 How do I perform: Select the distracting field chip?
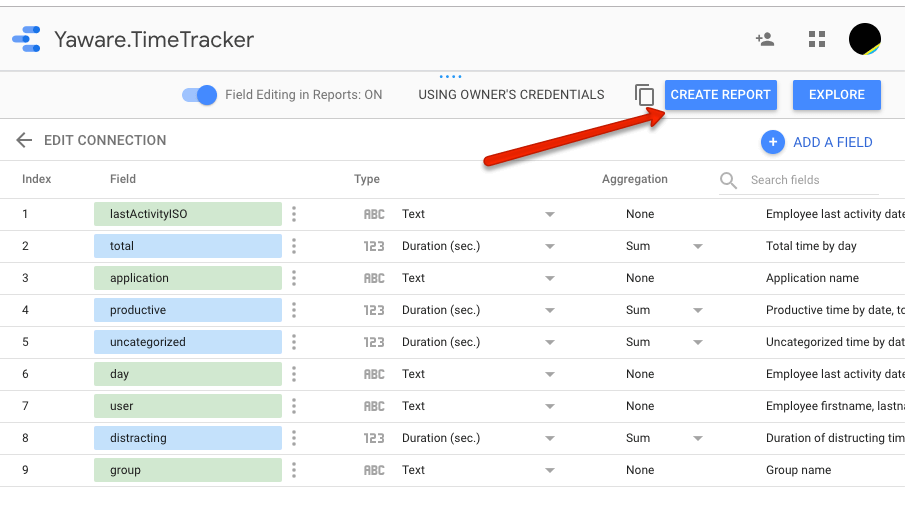point(188,439)
